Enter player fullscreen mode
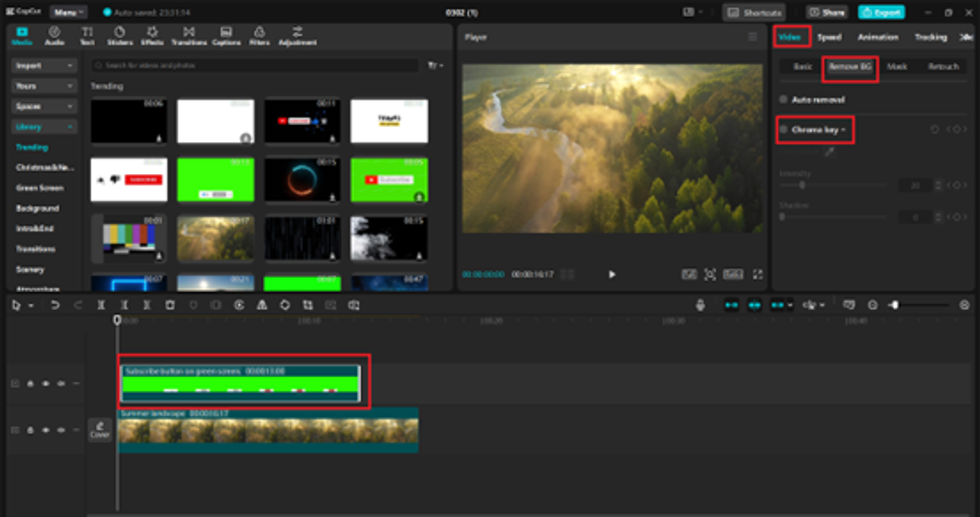Viewport: 980px width, 517px height. click(x=757, y=274)
